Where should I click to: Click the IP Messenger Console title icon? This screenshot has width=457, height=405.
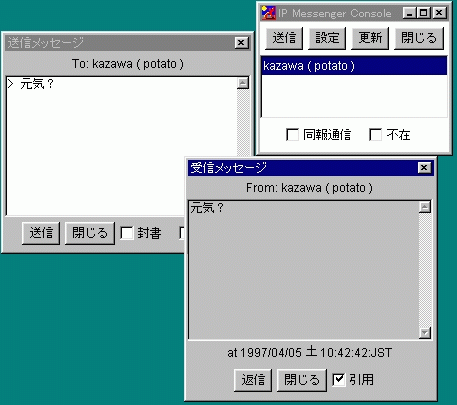coord(268,13)
